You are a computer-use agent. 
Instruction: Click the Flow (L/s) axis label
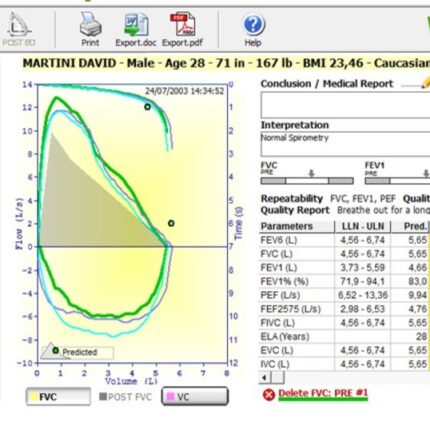pyautogui.click(x=20, y=224)
